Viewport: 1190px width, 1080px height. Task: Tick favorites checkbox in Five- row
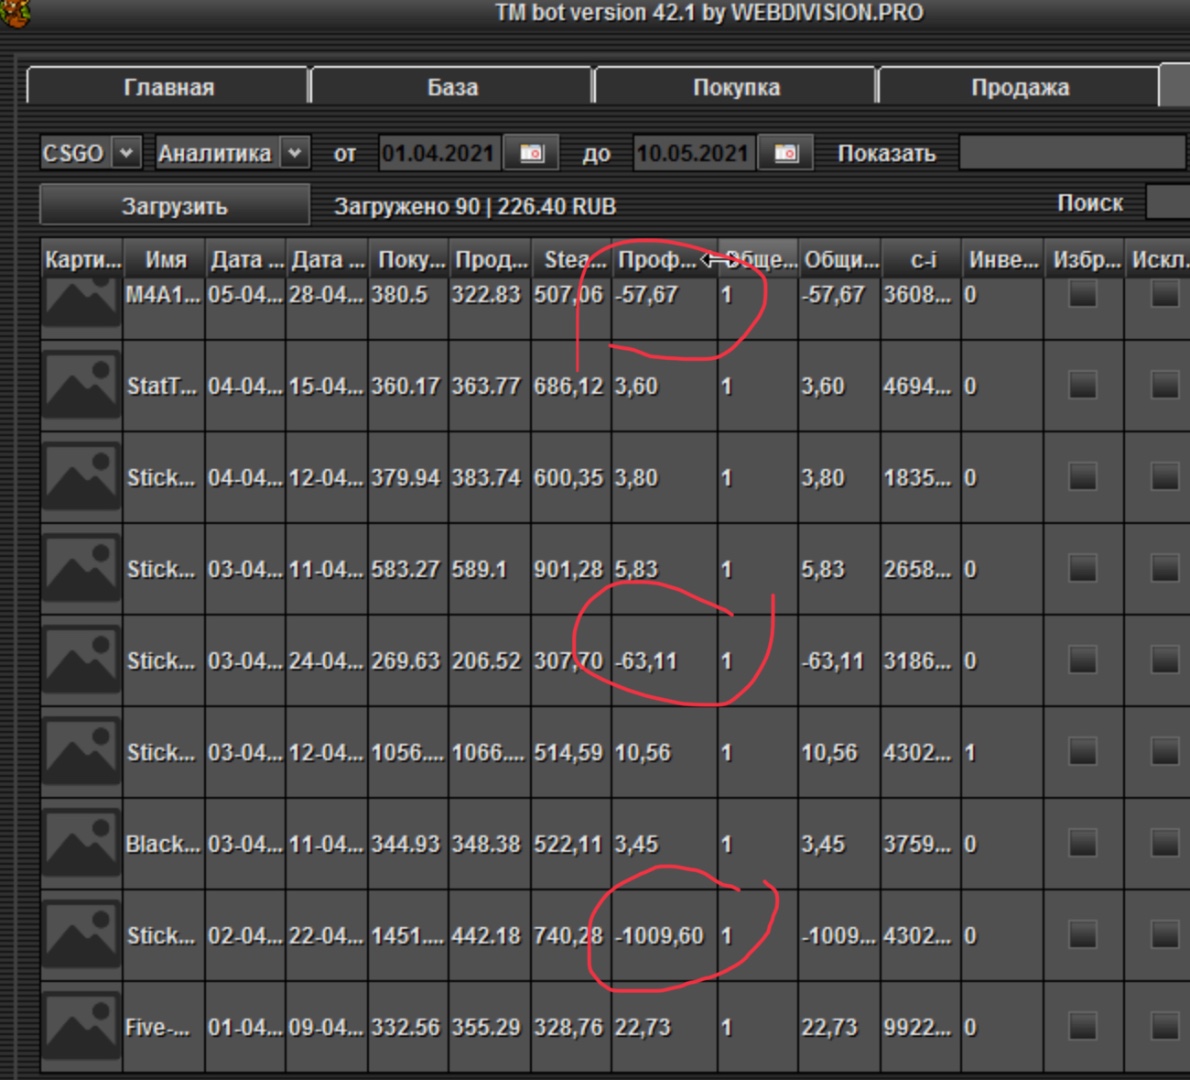(x=1083, y=1027)
